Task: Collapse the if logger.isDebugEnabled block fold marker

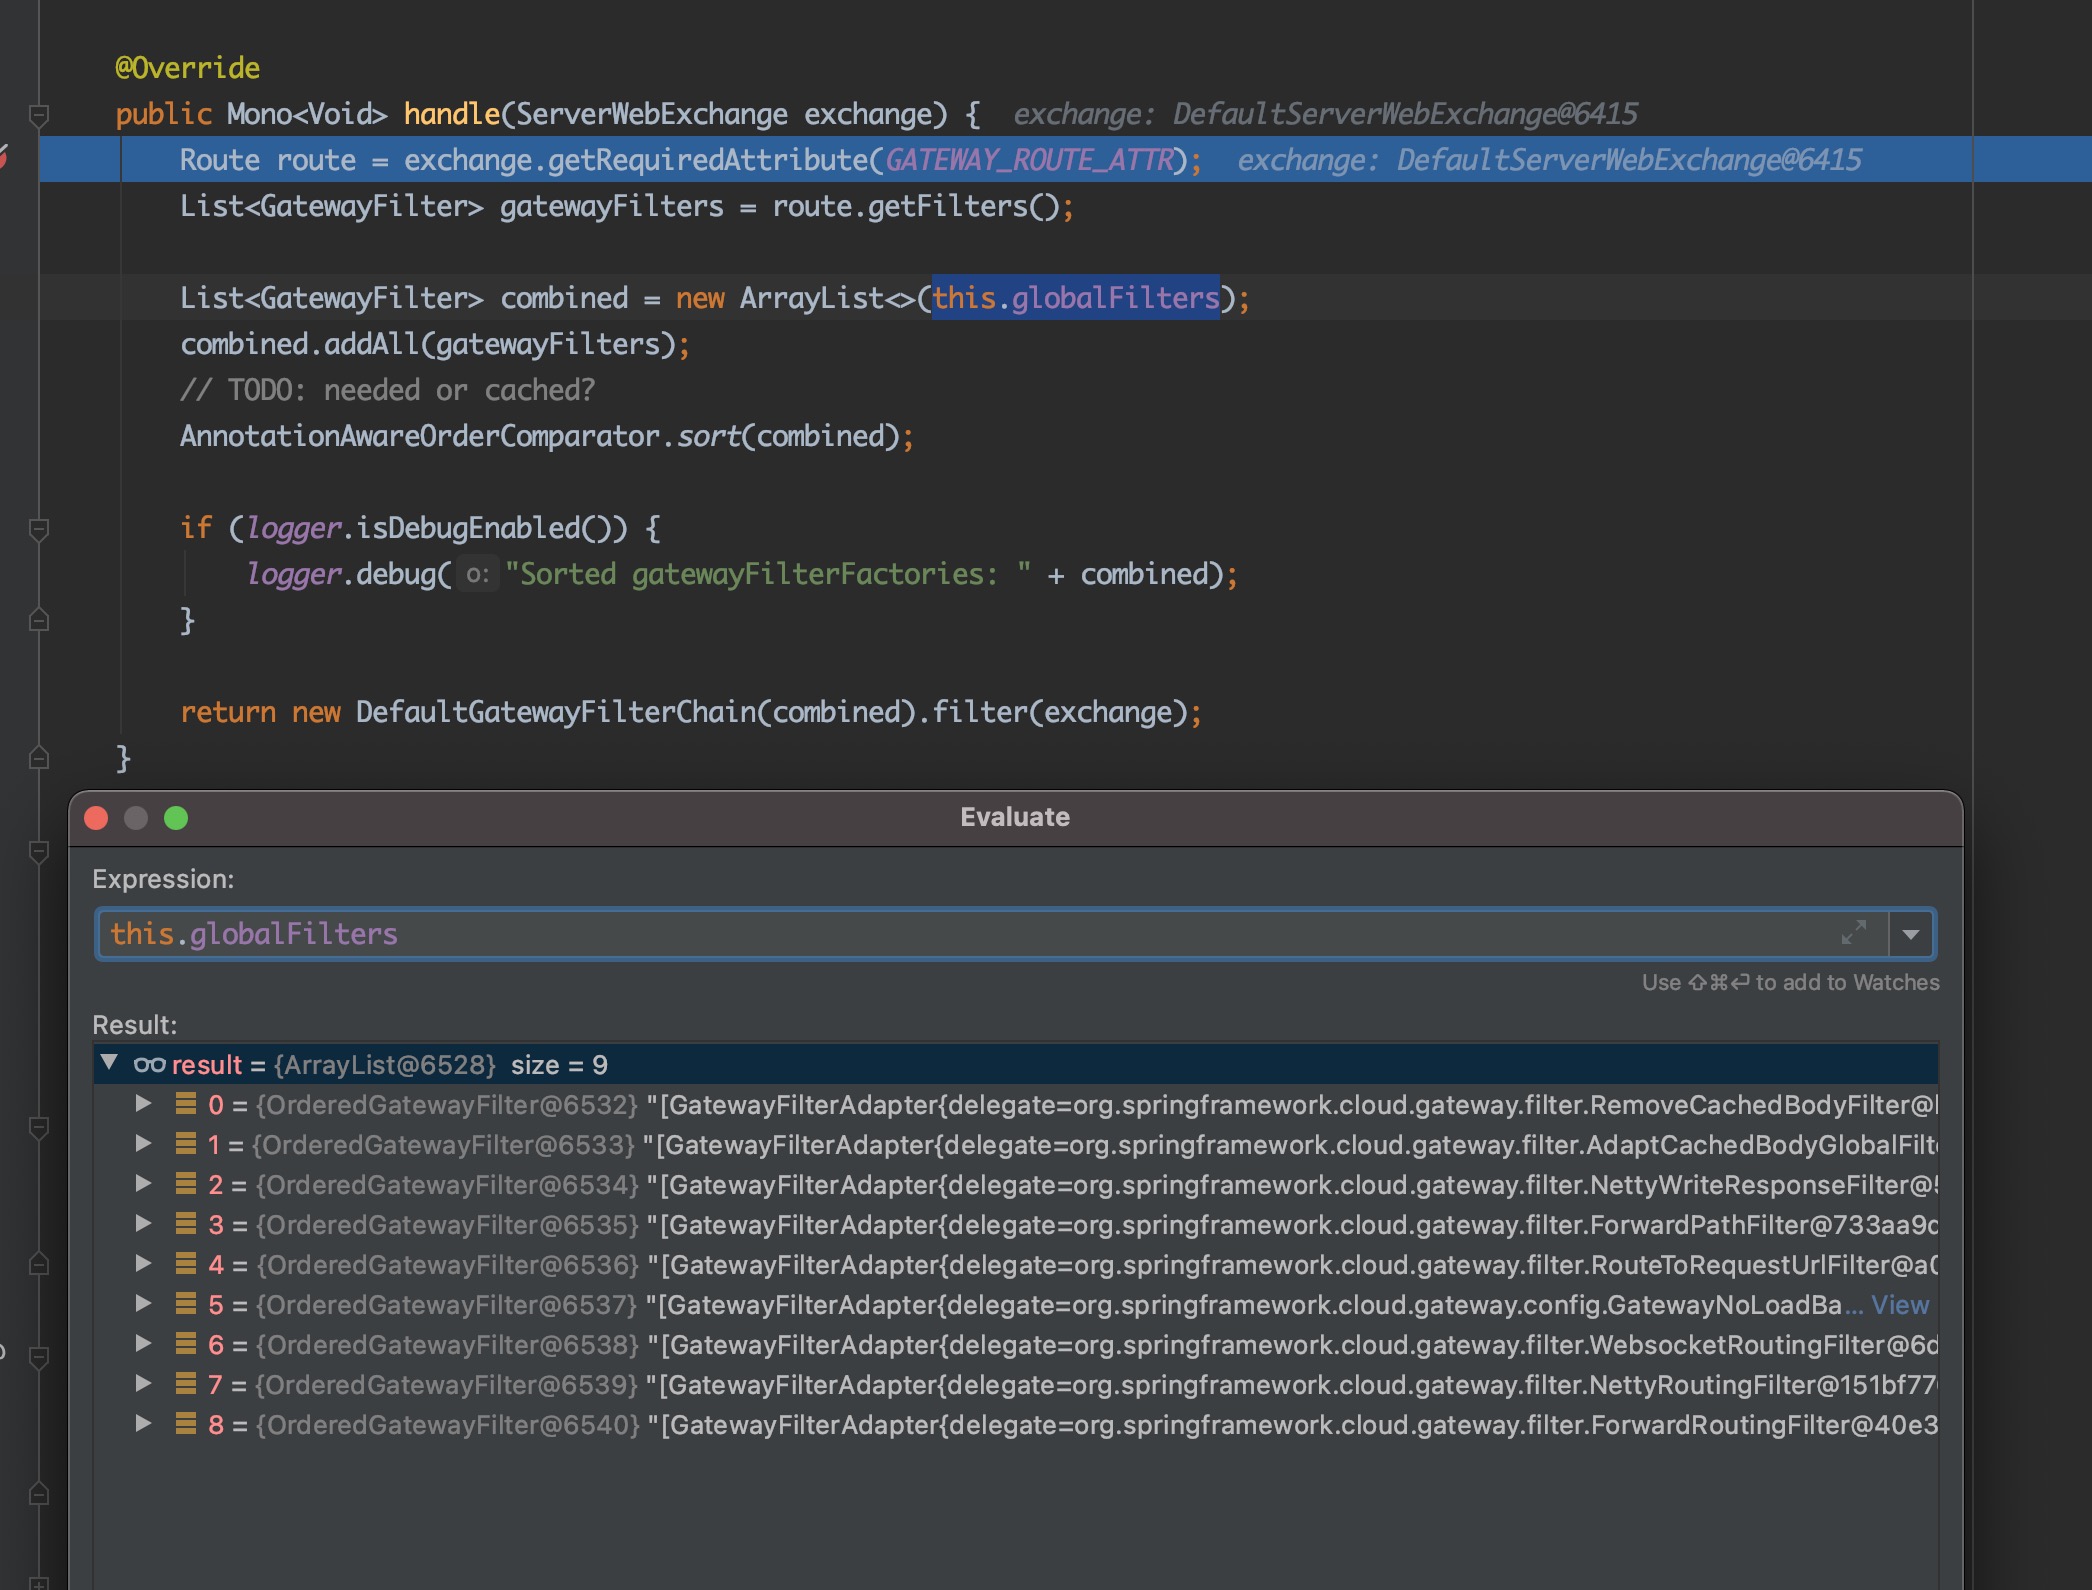Action: [x=39, y=529]
